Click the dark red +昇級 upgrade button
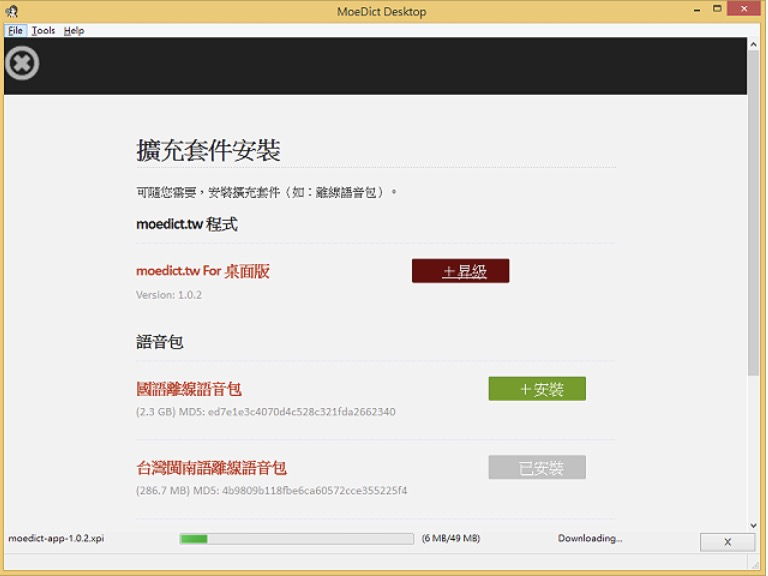 coord(460,271)
